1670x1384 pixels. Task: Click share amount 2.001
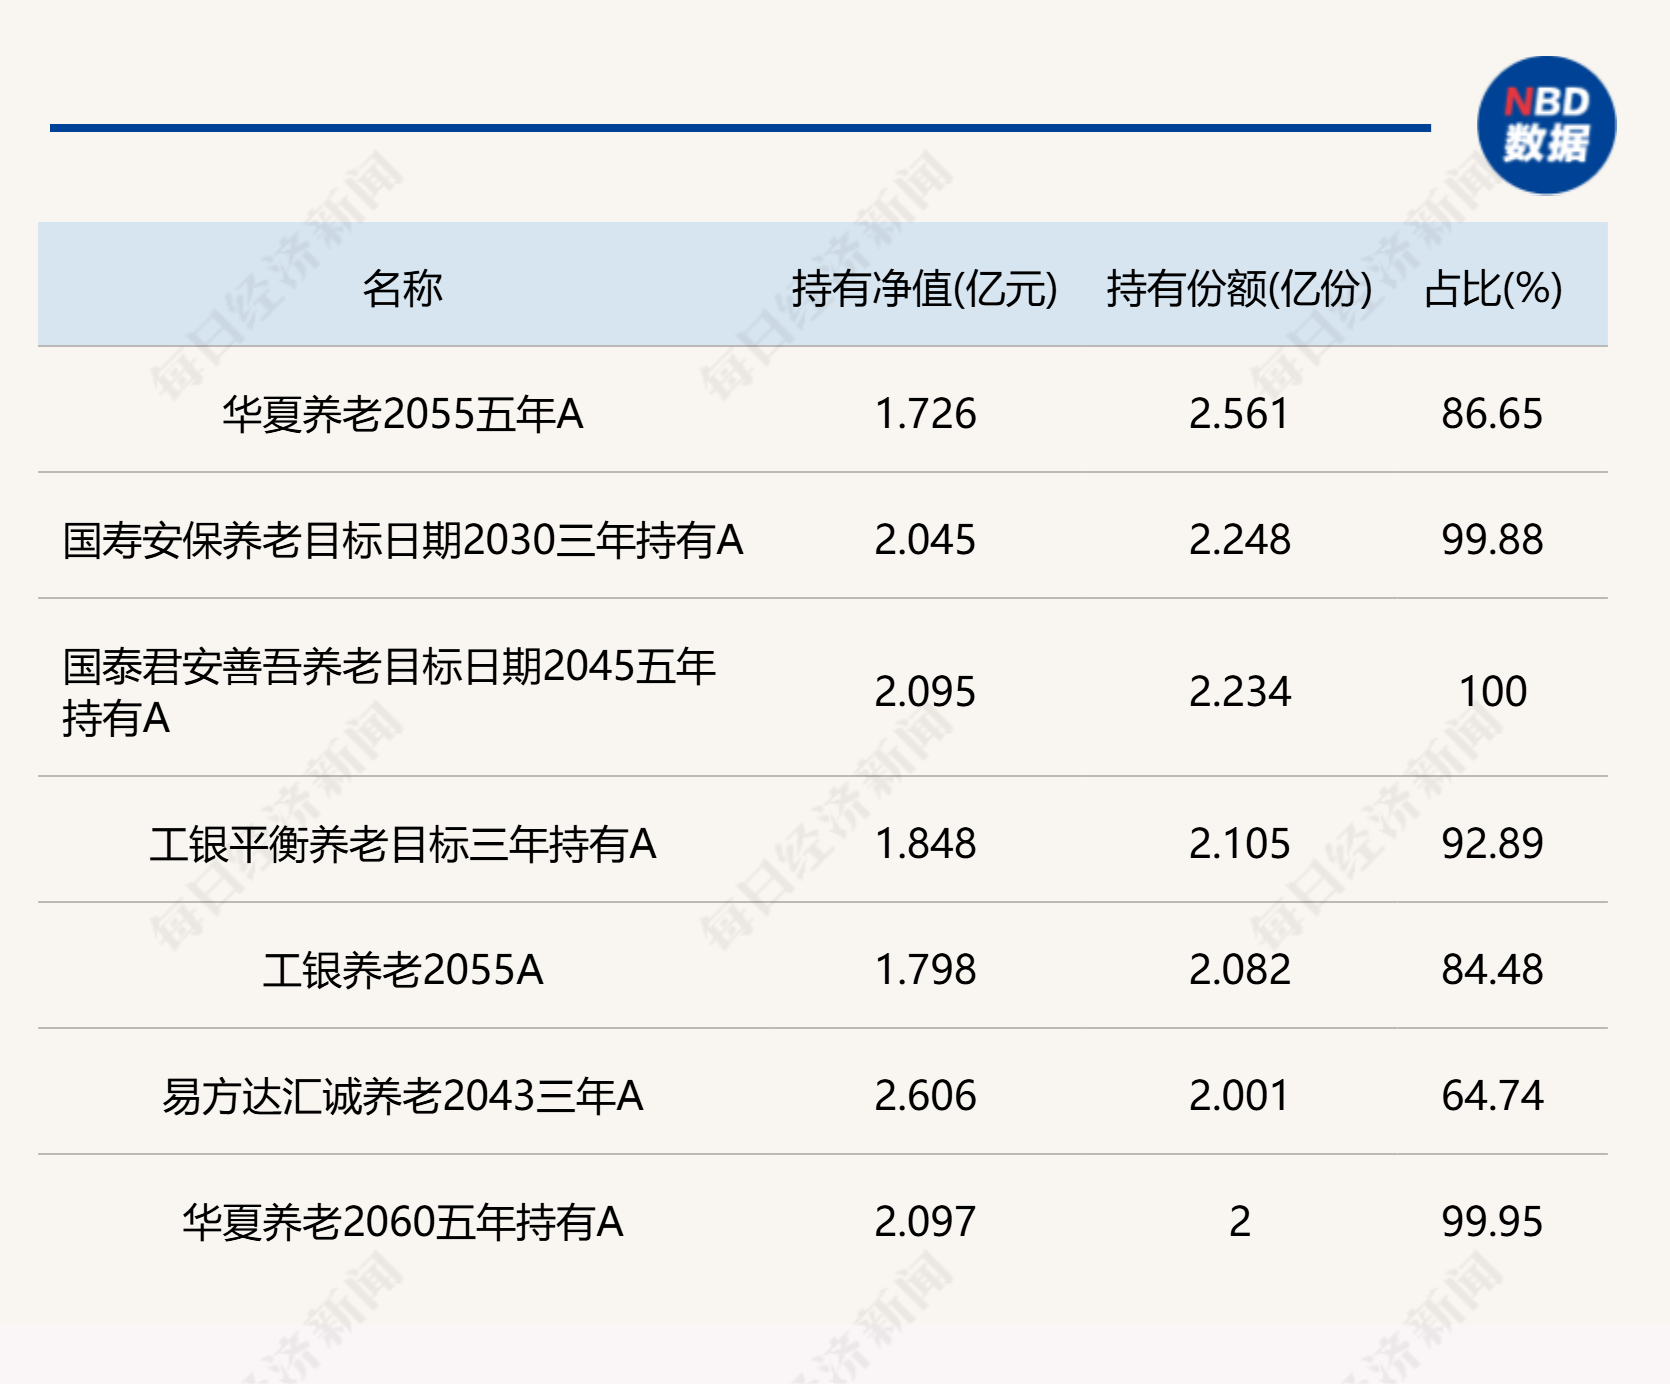pos(1240,1096)
